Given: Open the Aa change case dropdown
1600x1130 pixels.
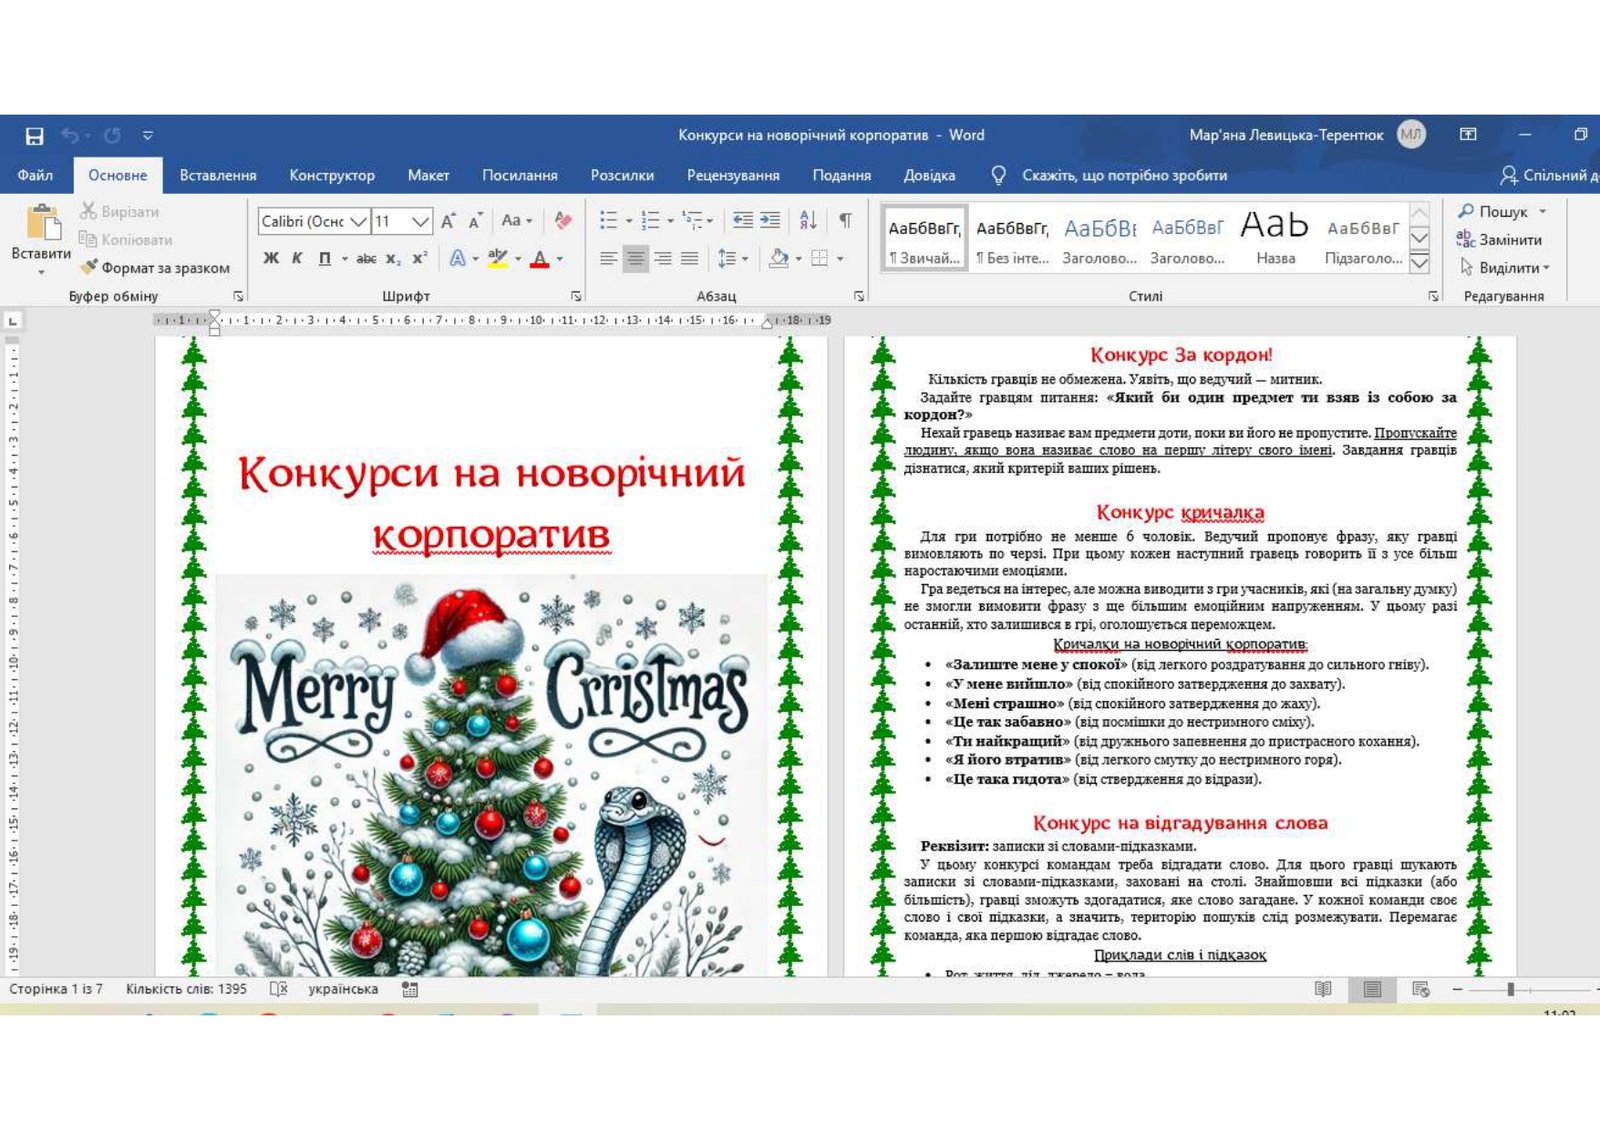Looking at the screenshot, I should tap(517, 221).
